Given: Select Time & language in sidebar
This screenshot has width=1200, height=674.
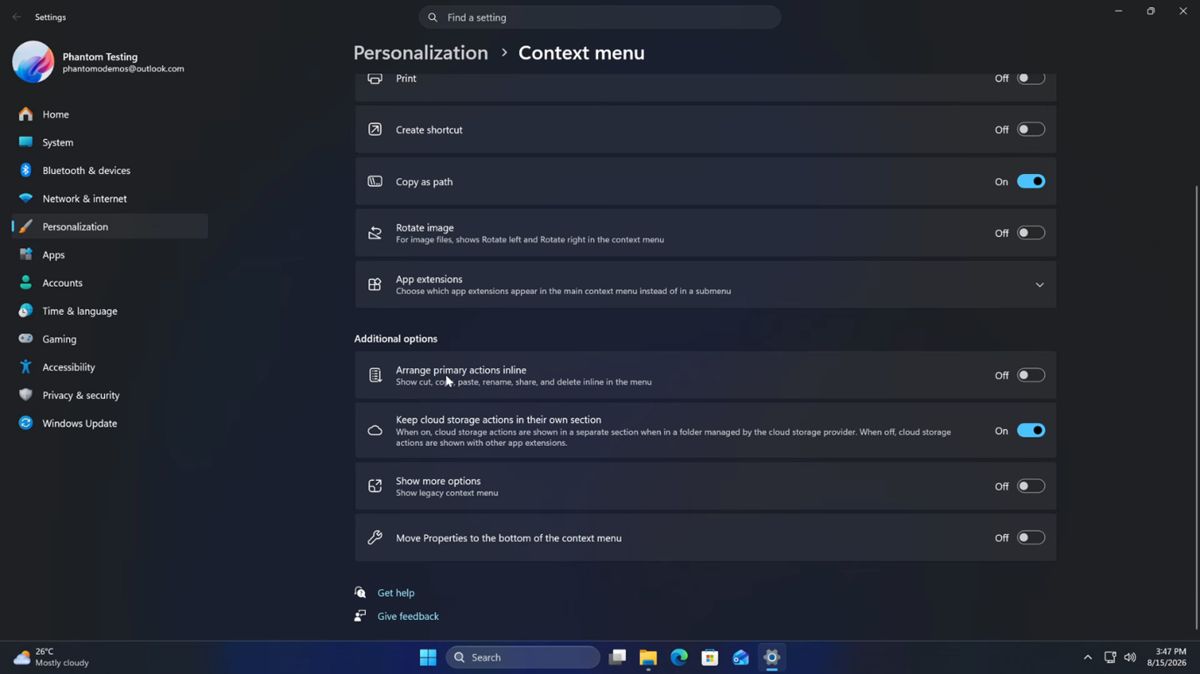Looking at the screenshot, I should [x=110, y=310].
